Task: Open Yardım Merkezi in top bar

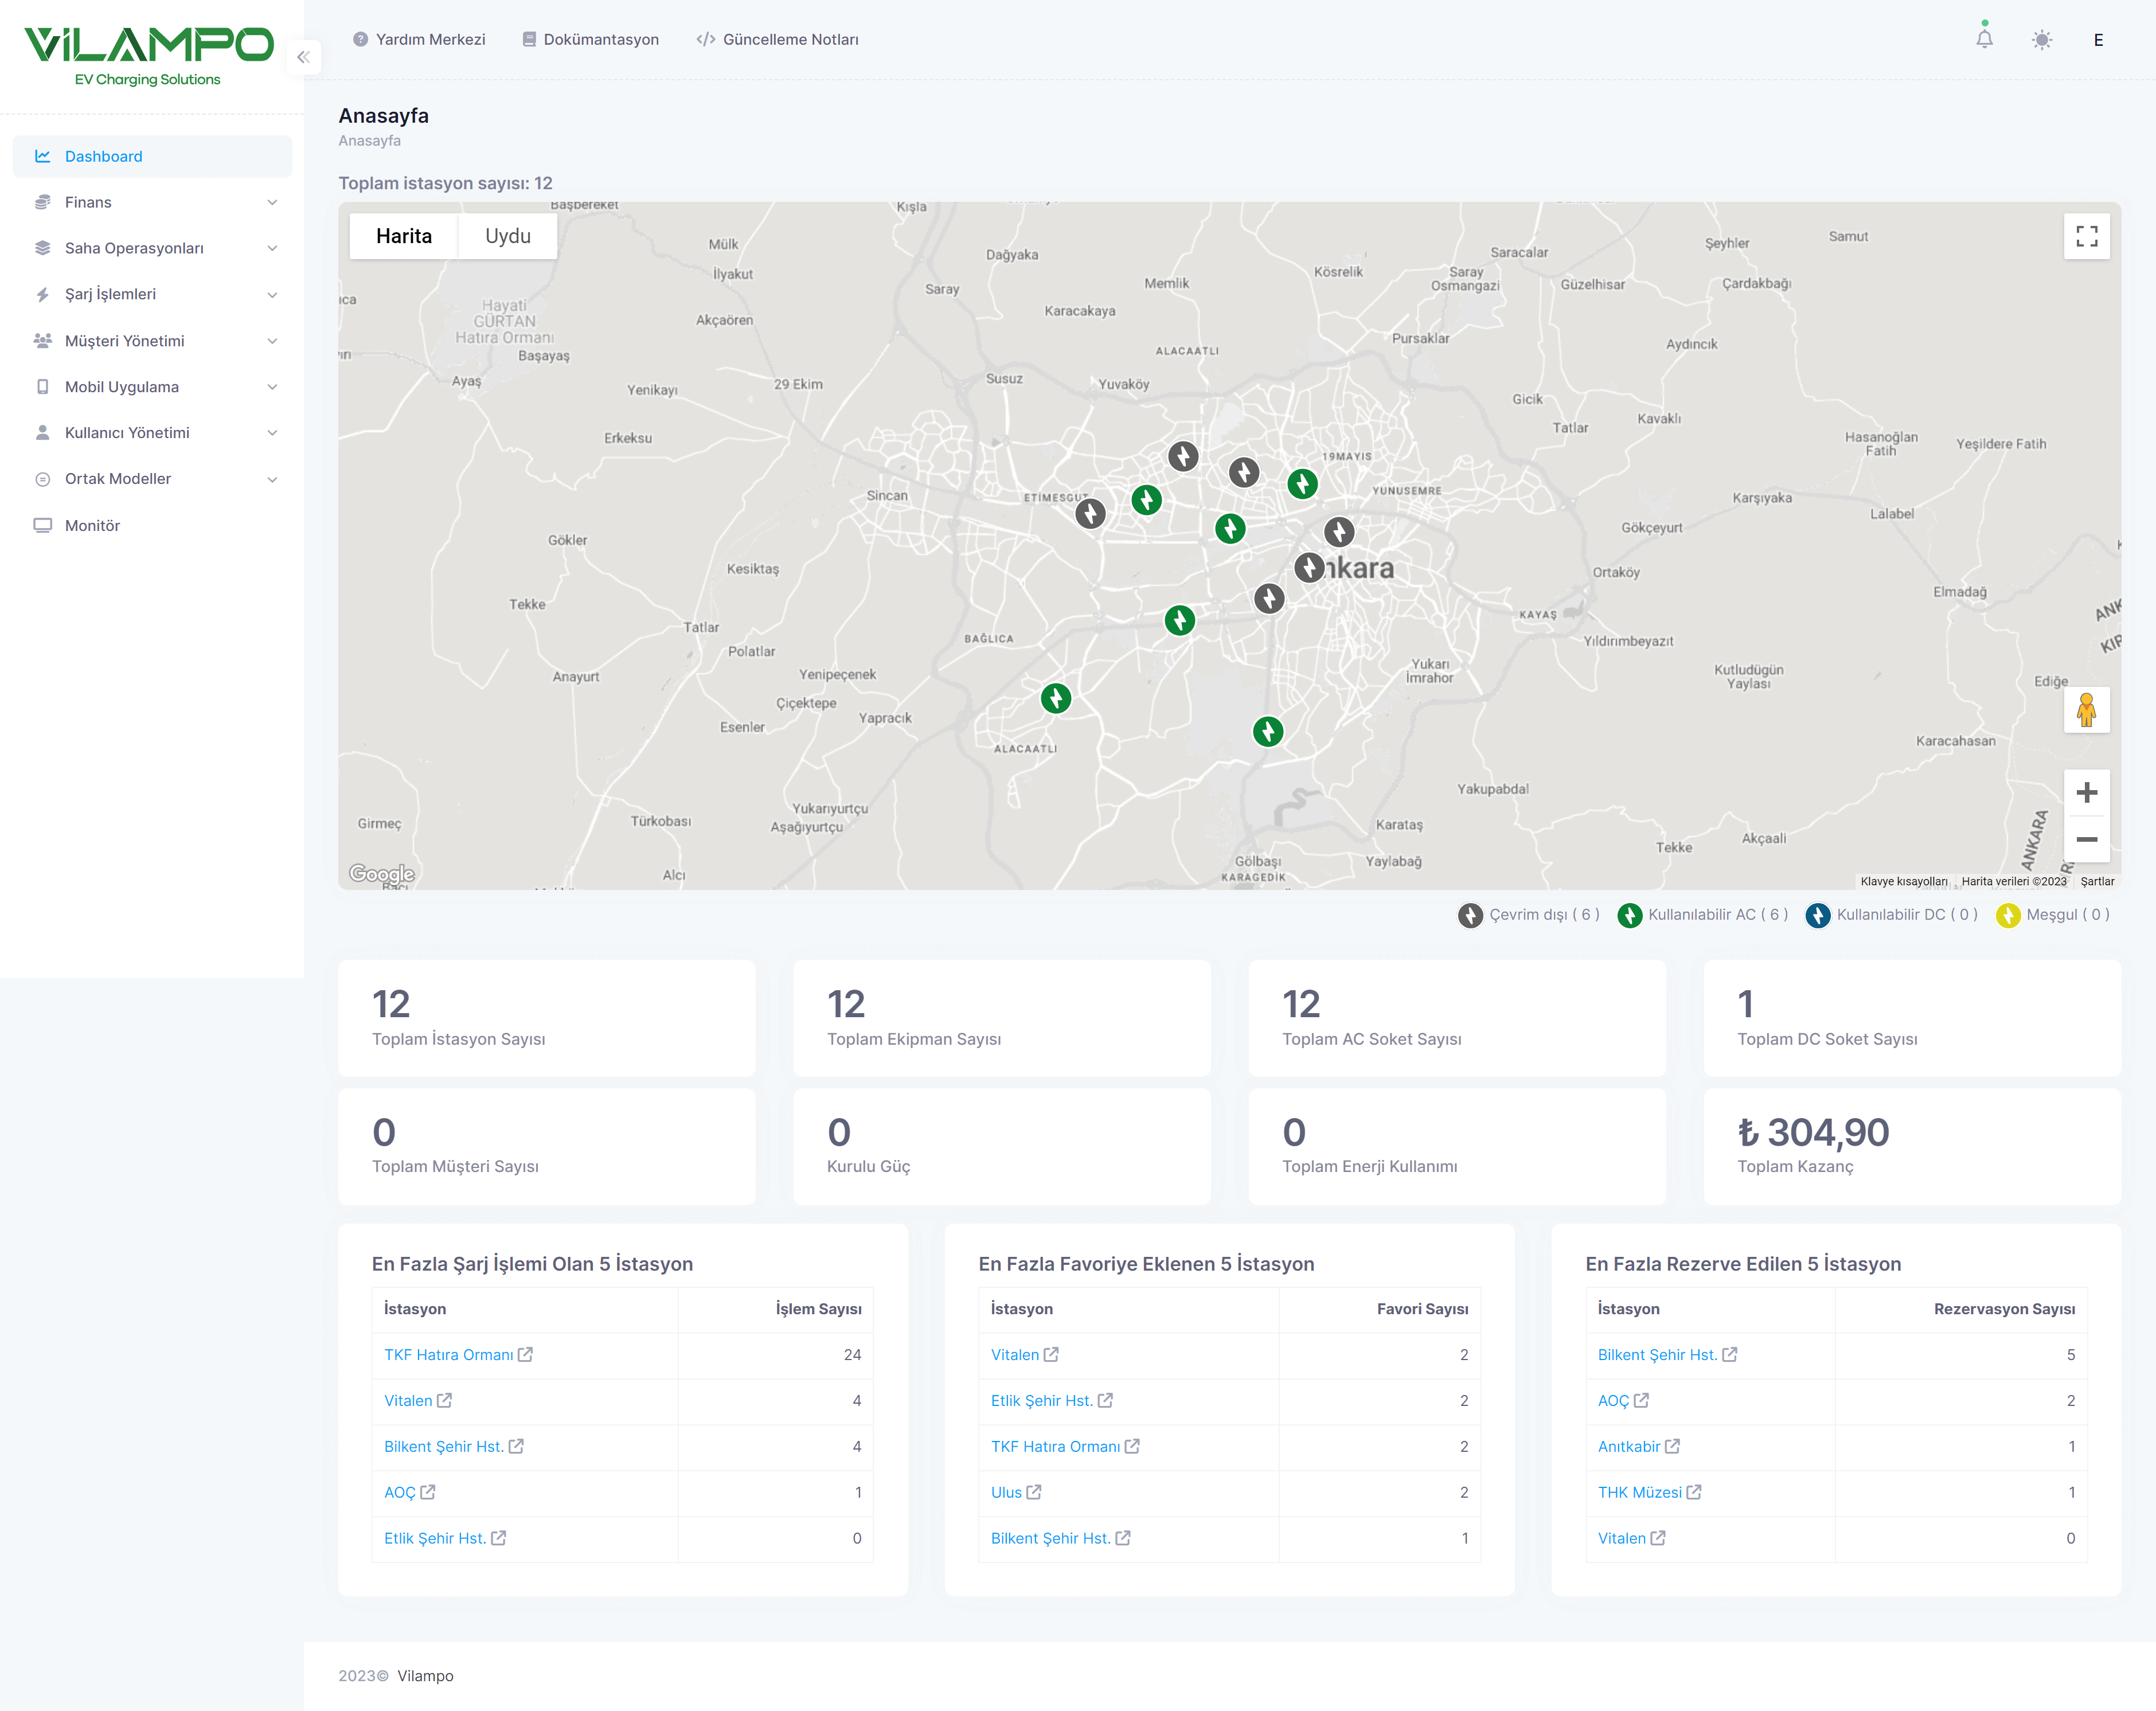Action: click(x=419, y=40)
